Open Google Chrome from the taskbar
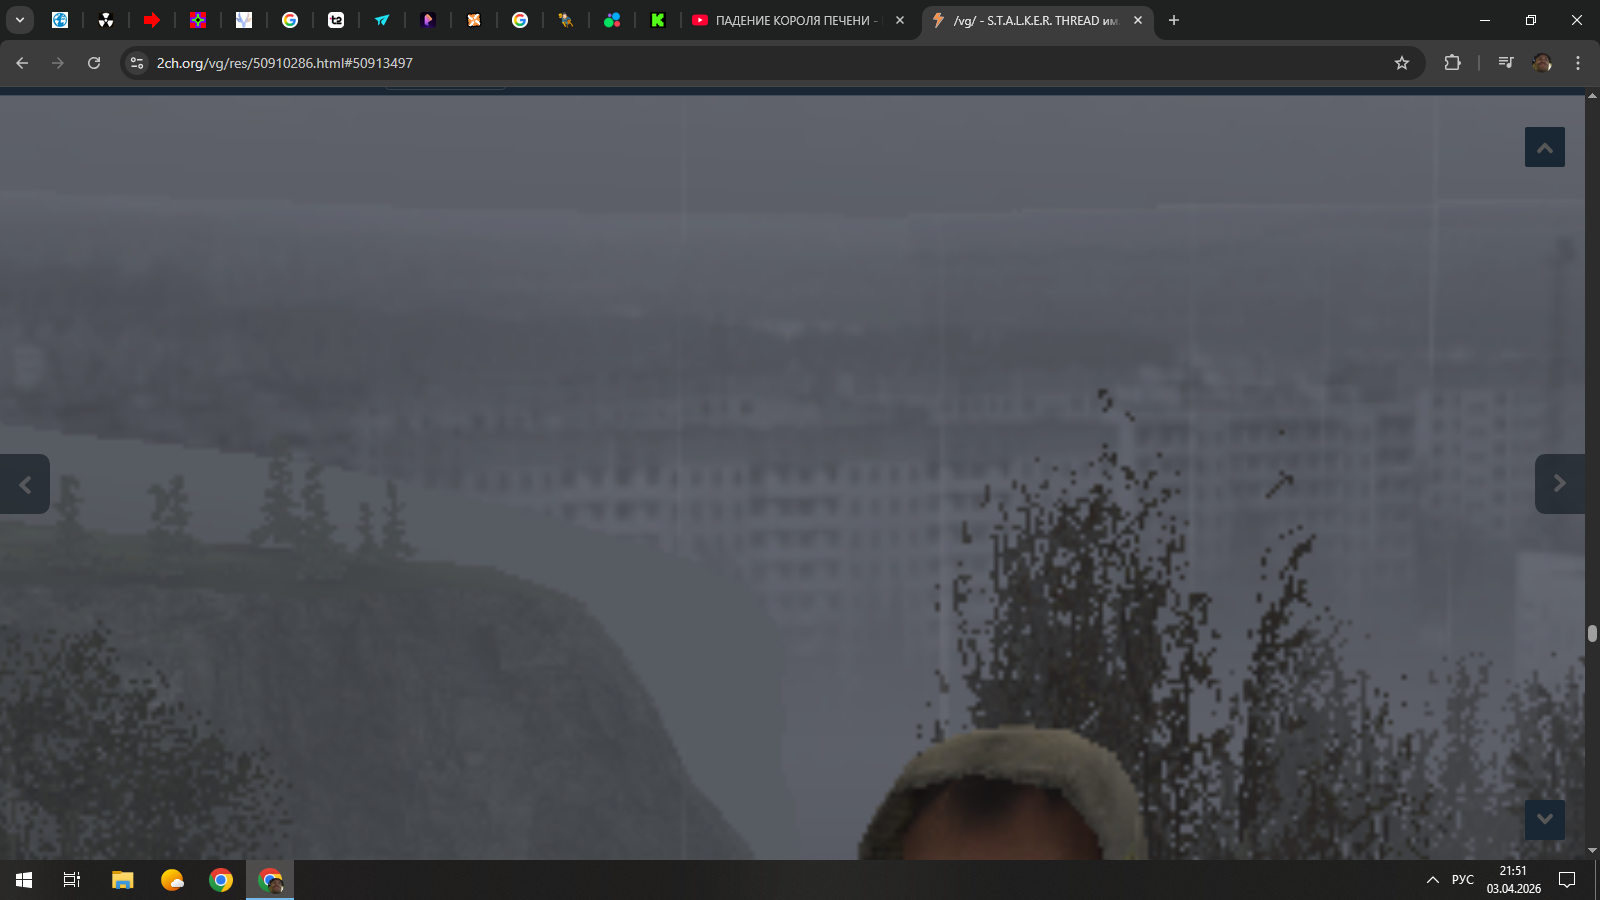This screenshot has width=1600, height=900. pyautogui.click(x=221, y=880)
